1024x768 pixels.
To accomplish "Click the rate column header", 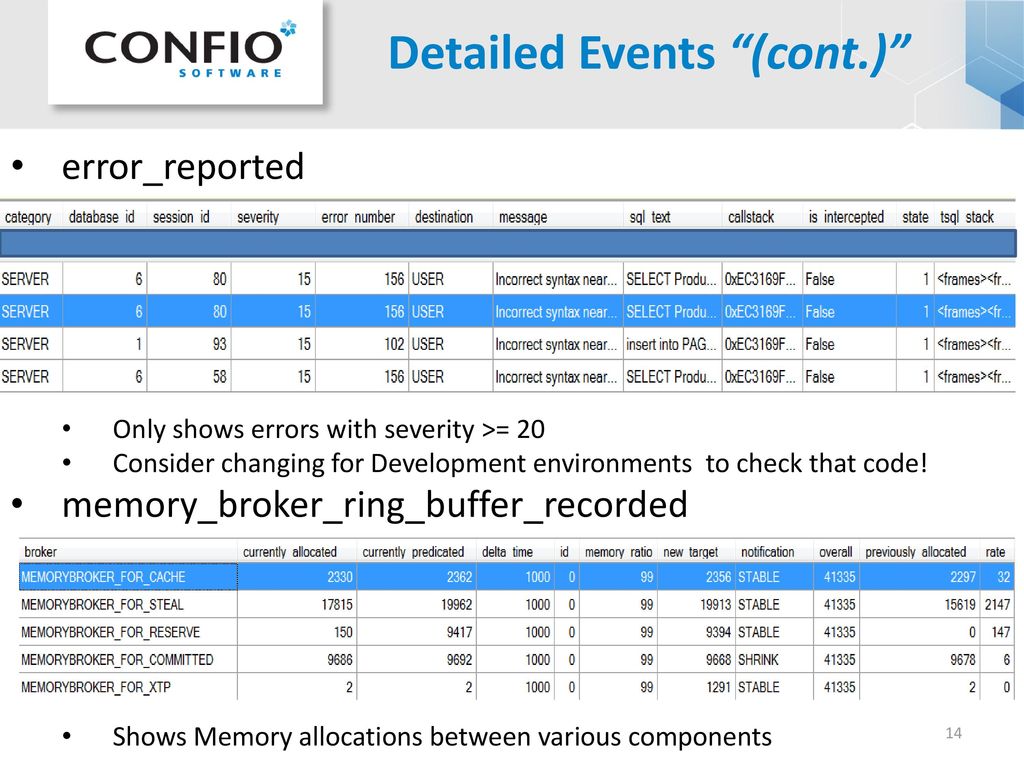I will click(995, 552).
